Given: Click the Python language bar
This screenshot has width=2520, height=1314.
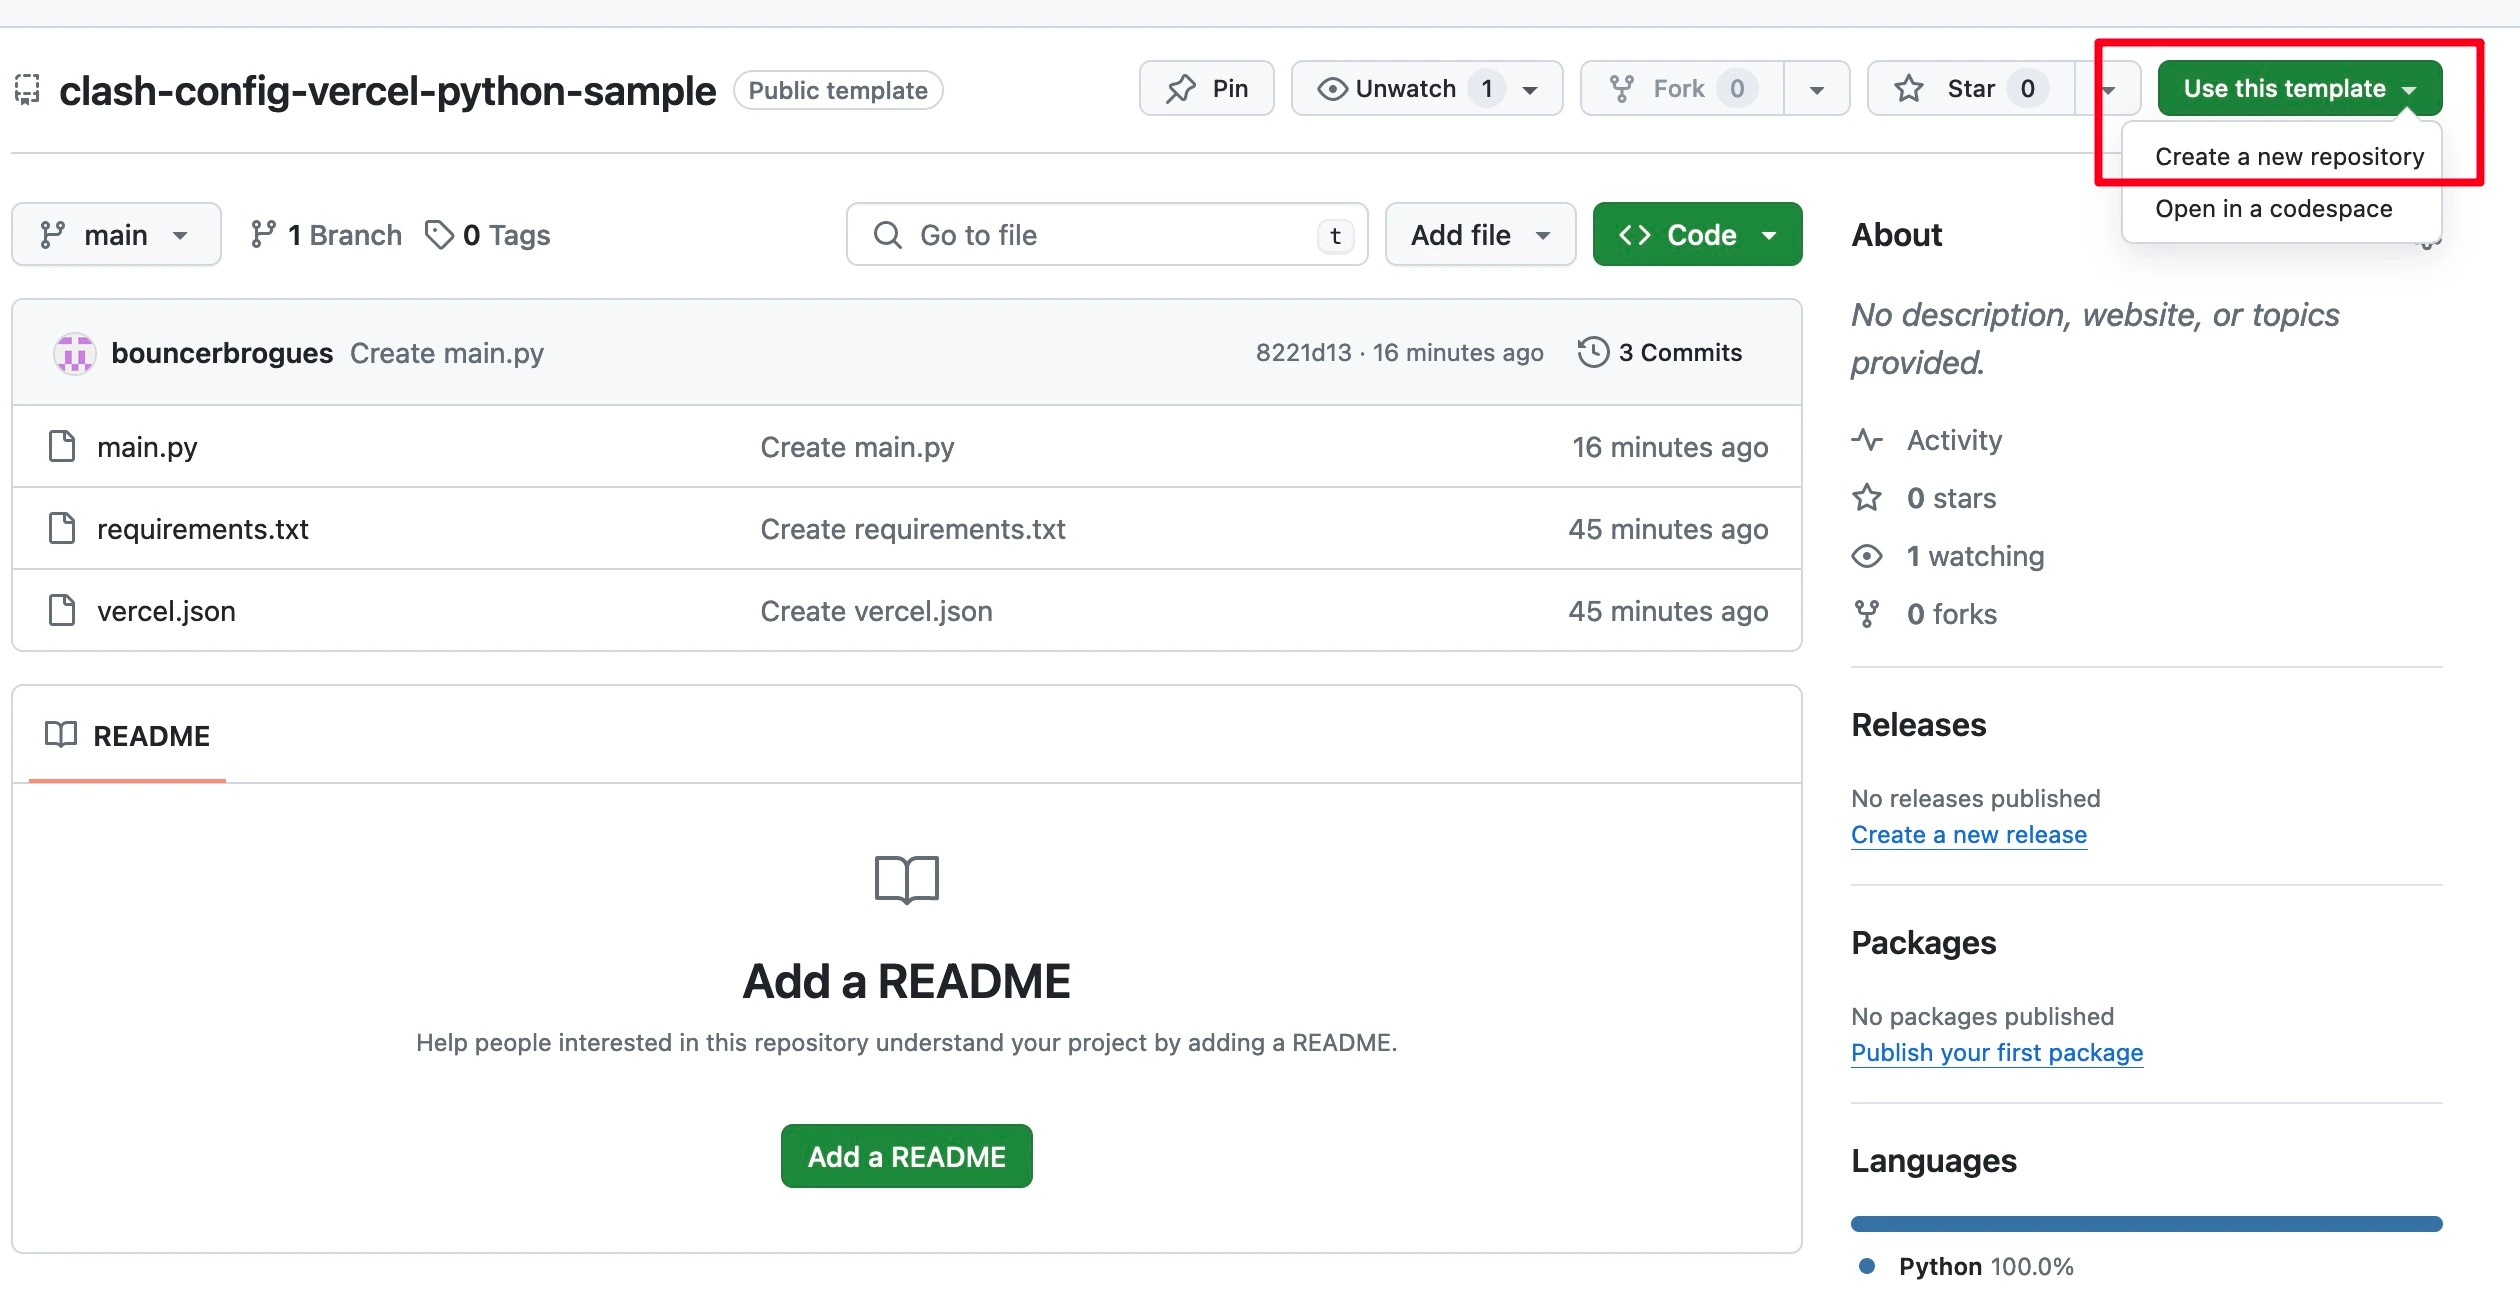Looking at the screenshot, I should [2146, 1224].
